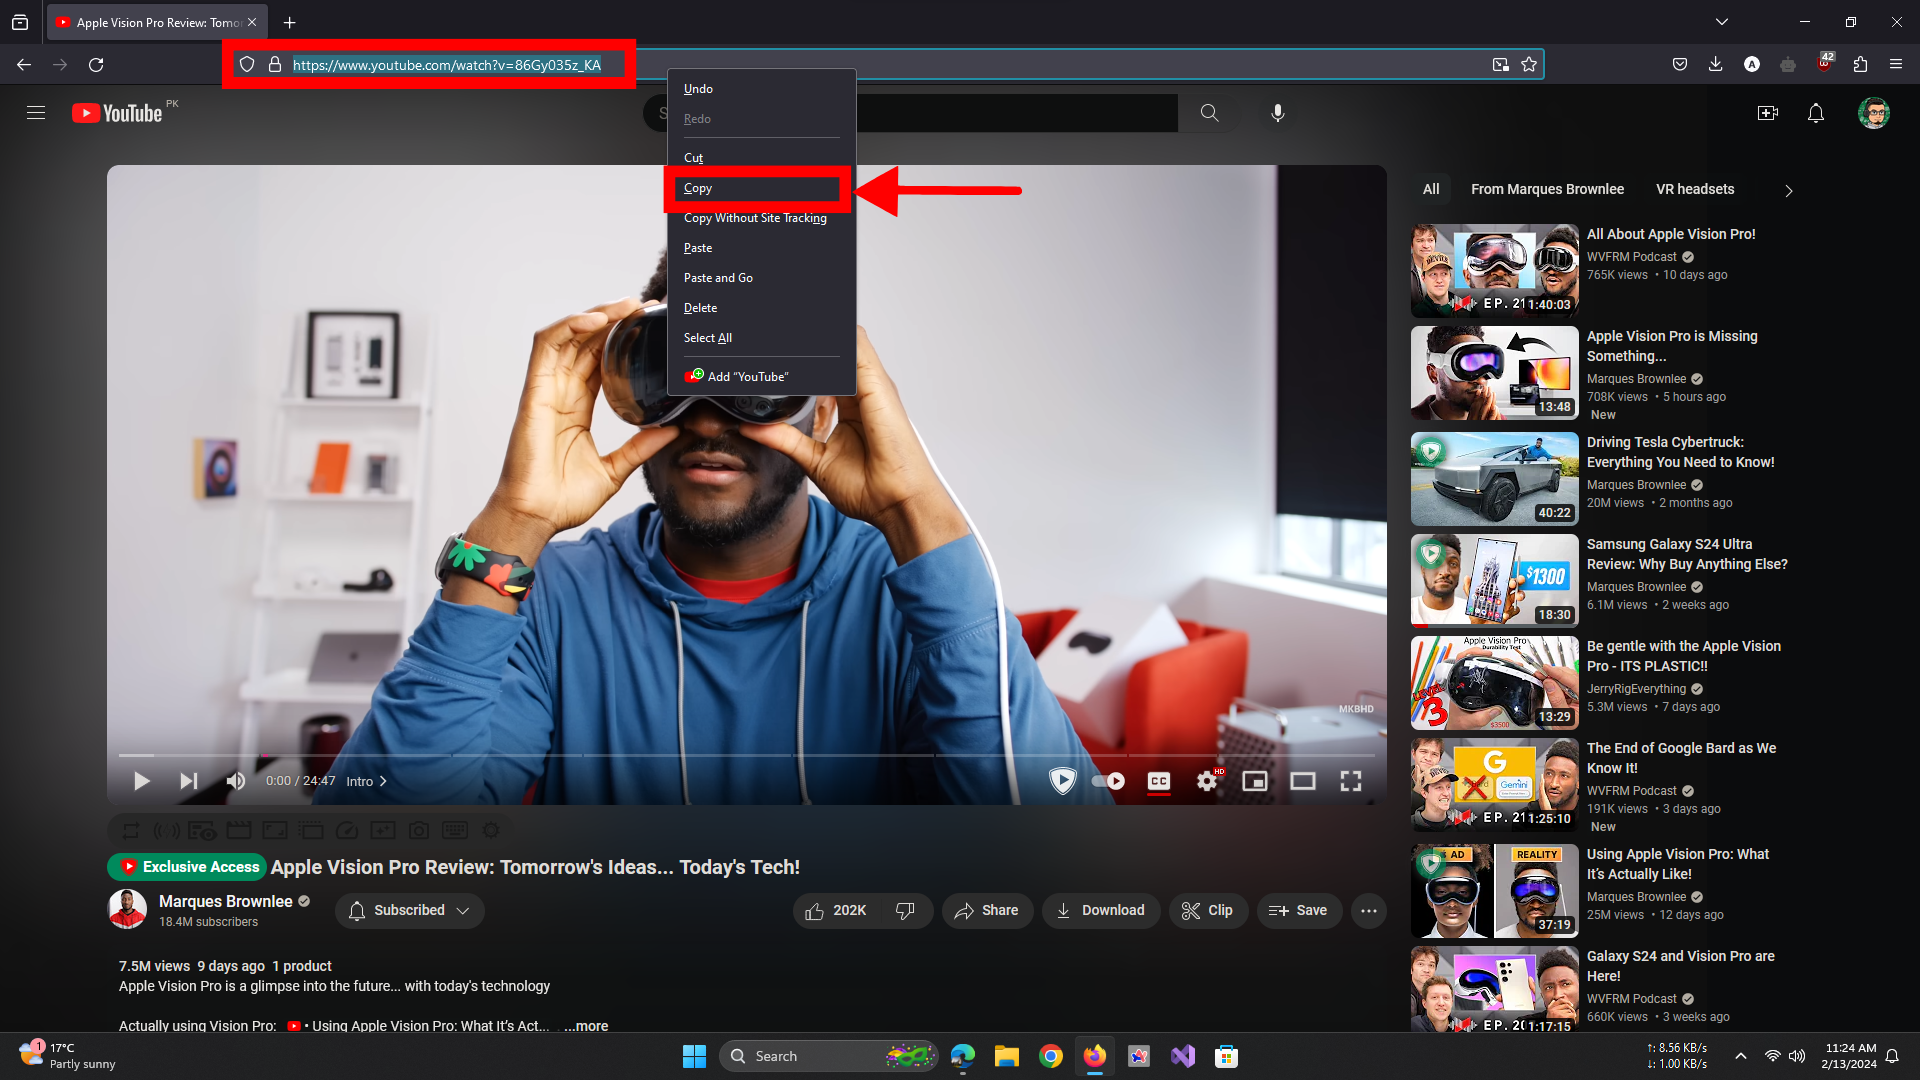The image size is (1920, 1080).
Task: Click the Create video camera icon
Action: tap(1767, 113)
